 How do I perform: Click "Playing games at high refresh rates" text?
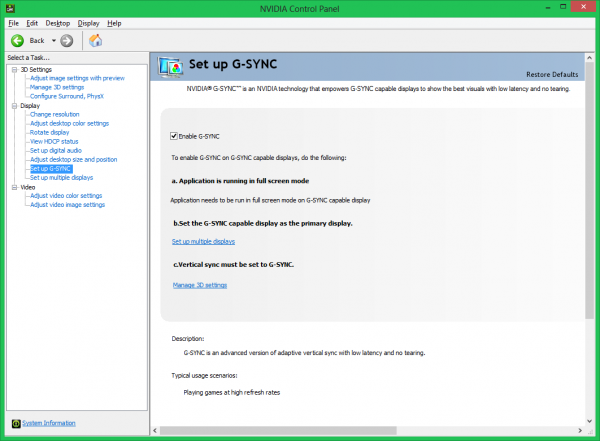pos(232,392)
